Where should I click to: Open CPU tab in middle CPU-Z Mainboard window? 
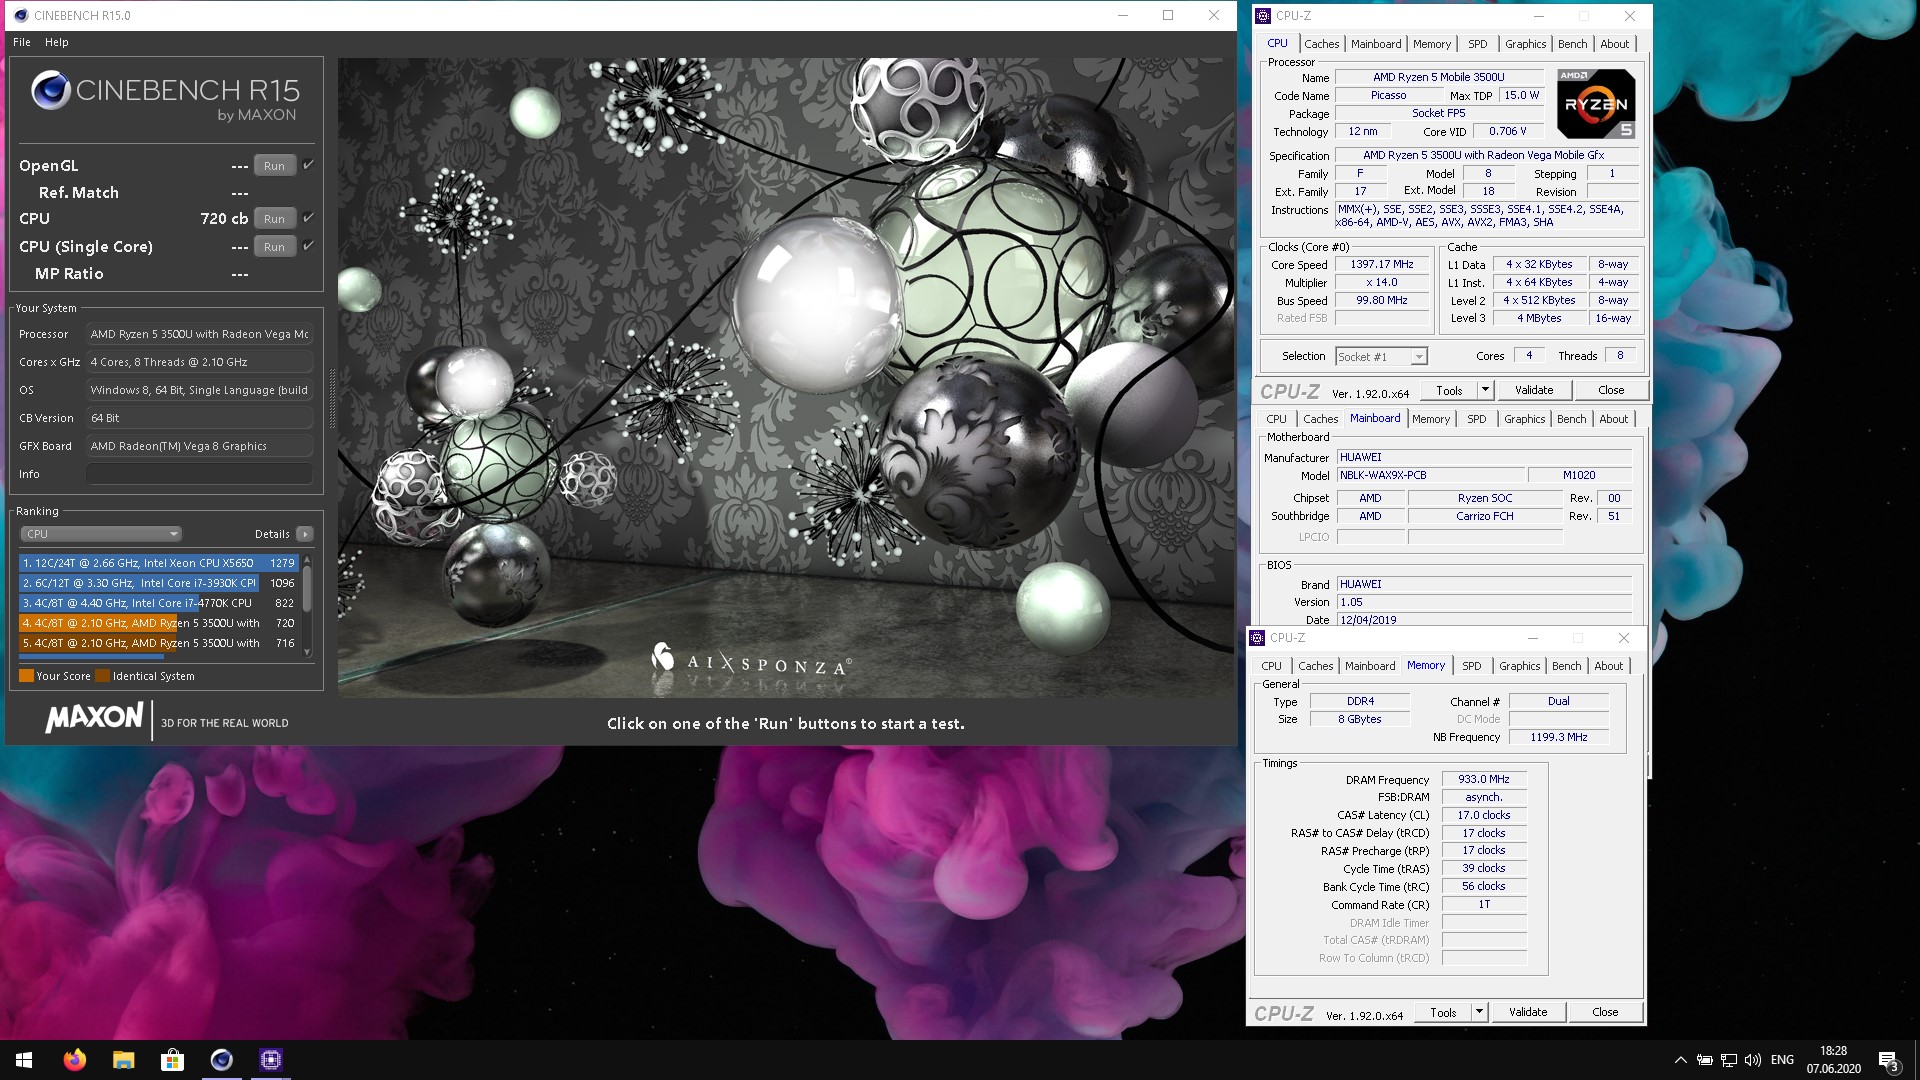tap(1276, 419)
